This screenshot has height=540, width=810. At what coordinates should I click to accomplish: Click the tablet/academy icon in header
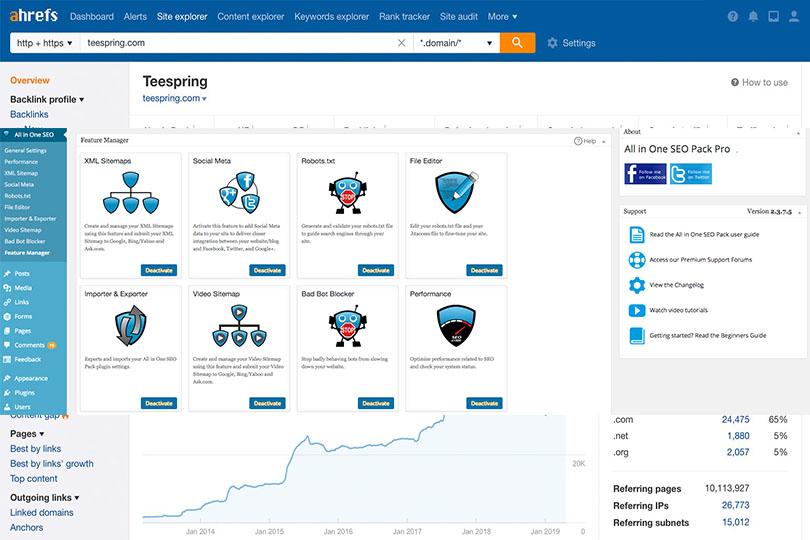(x=773, y=17)
